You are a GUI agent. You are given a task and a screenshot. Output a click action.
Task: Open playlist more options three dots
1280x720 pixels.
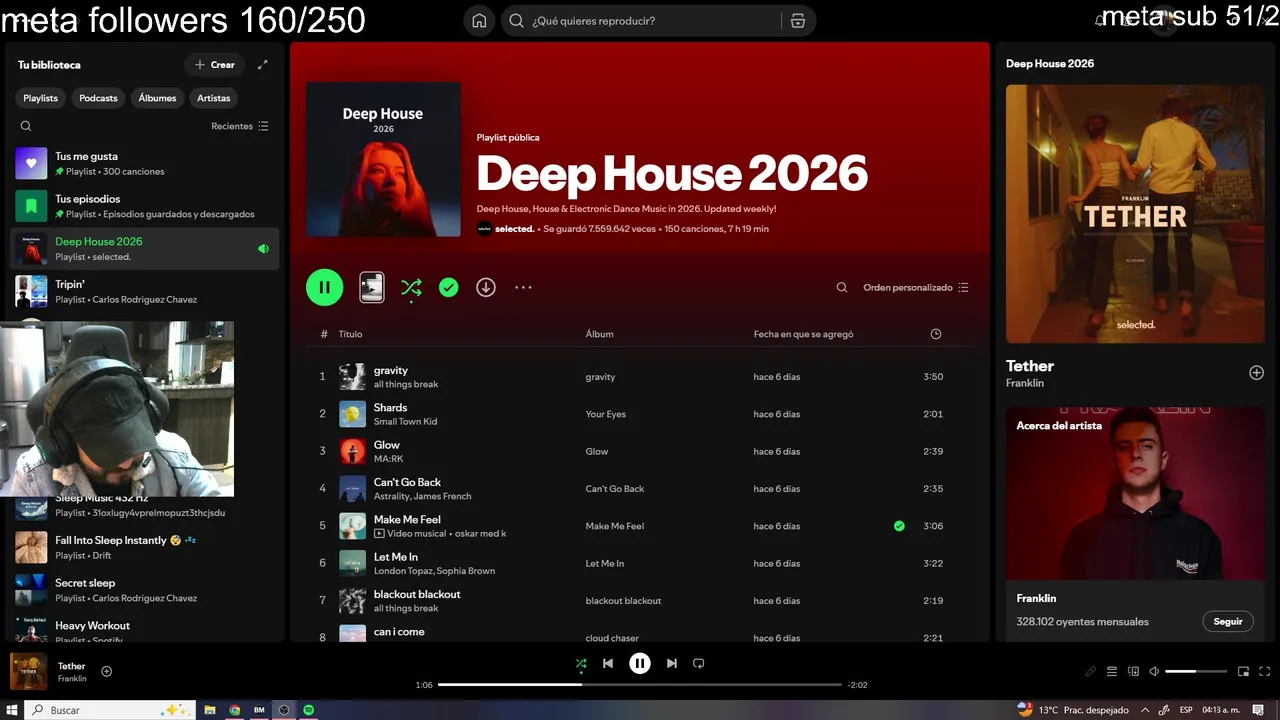click(x=523, y=288)
